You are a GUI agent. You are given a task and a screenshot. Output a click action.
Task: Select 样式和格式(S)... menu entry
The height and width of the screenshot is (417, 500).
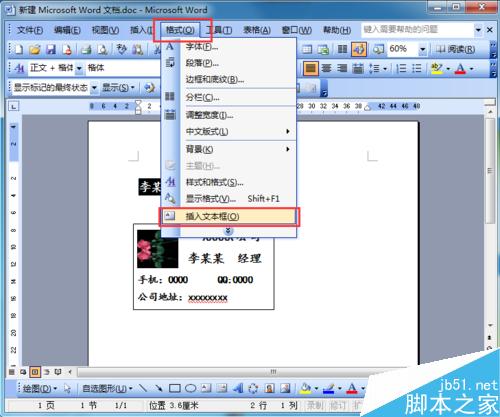[229, 182]
